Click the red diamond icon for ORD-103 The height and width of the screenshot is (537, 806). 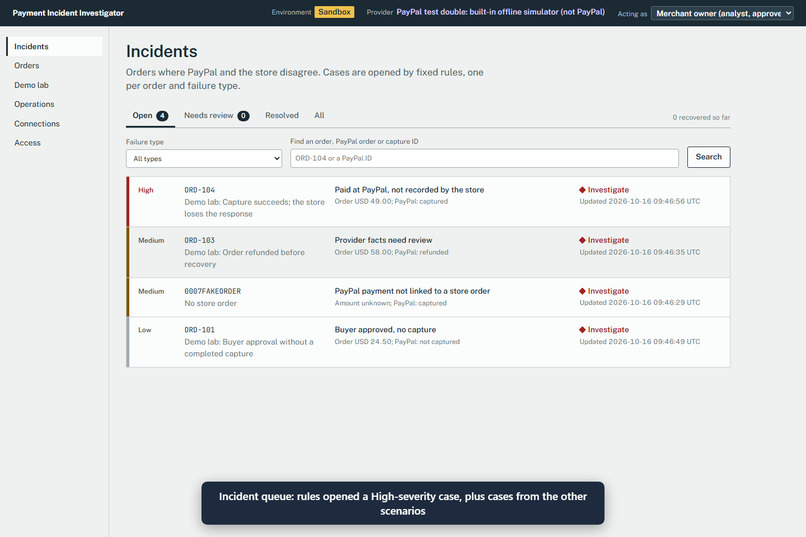582,240
